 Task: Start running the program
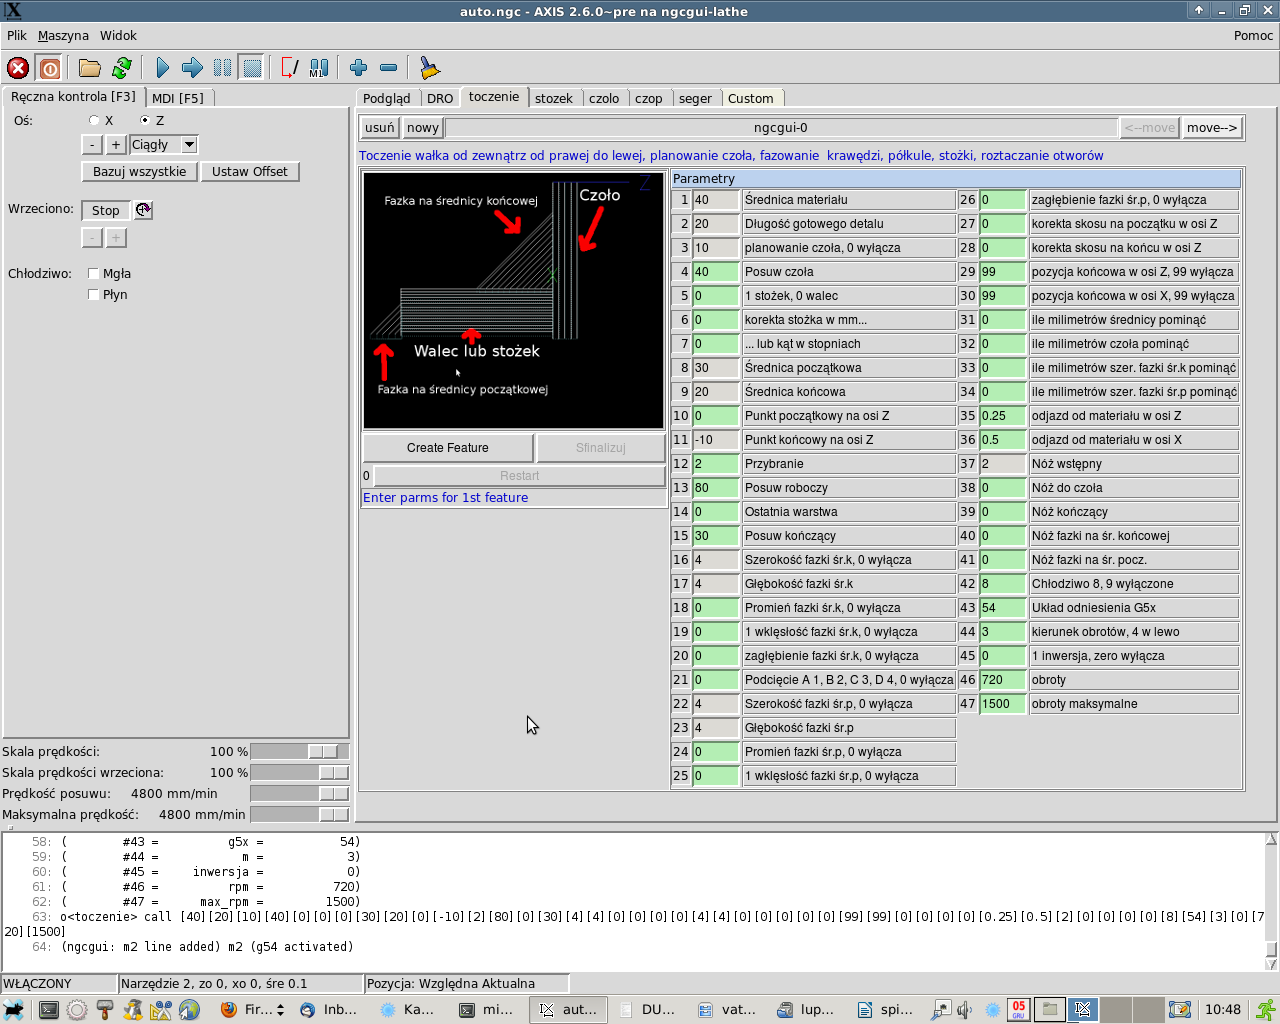[163, 68]
